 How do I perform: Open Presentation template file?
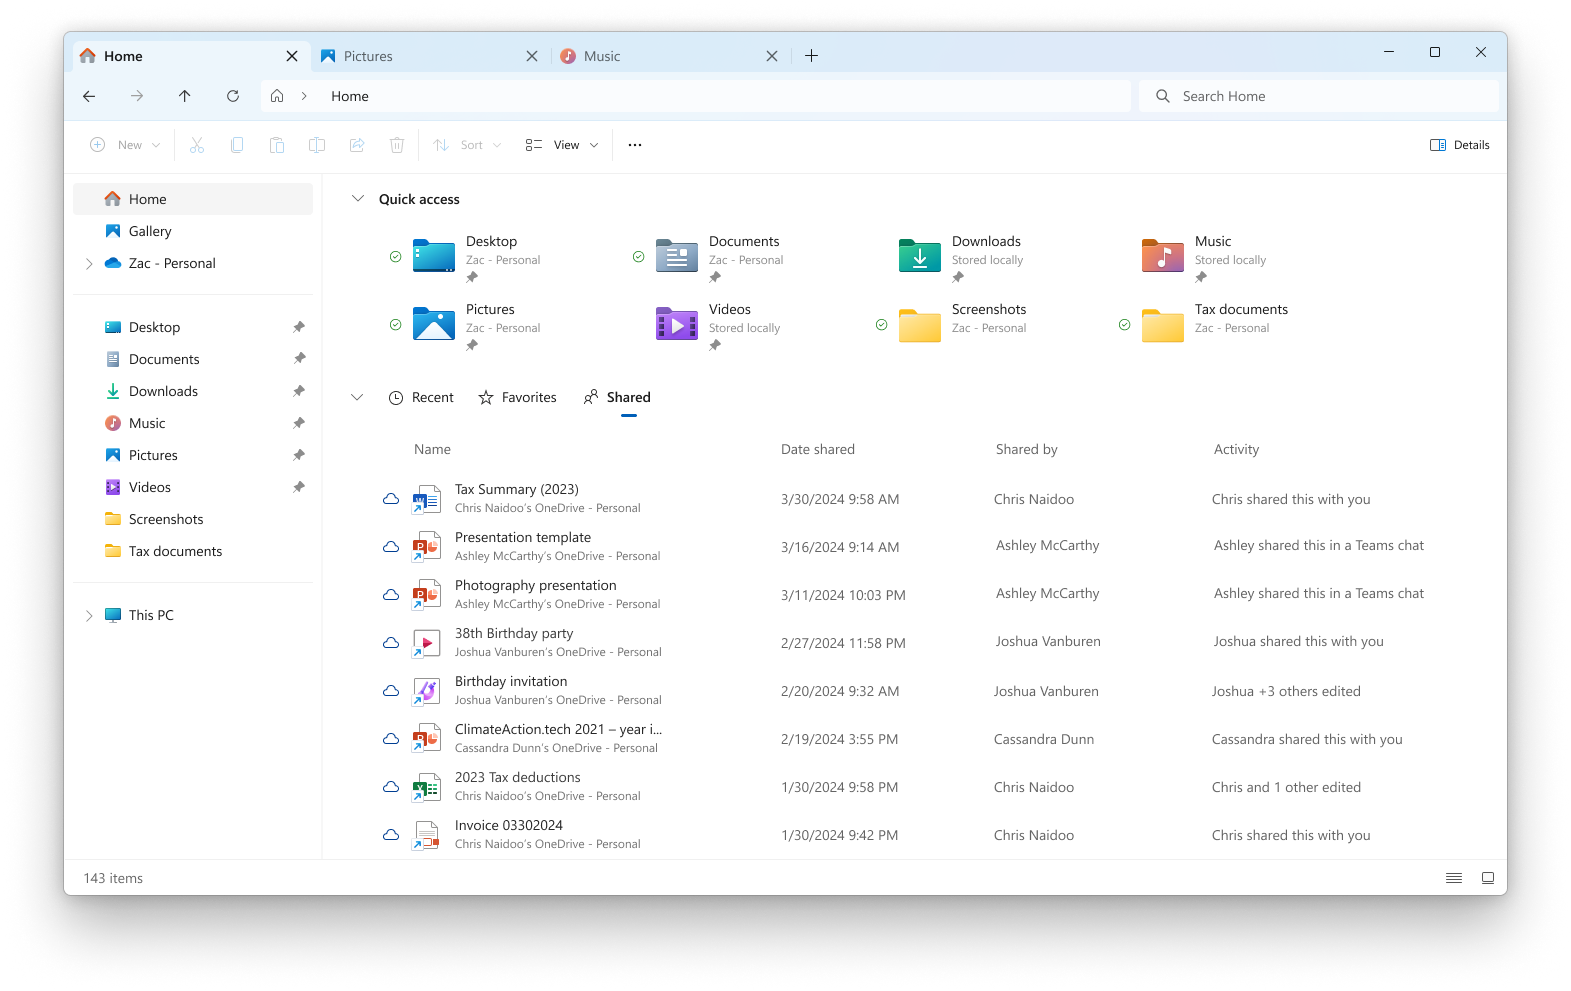click(523, 537)
